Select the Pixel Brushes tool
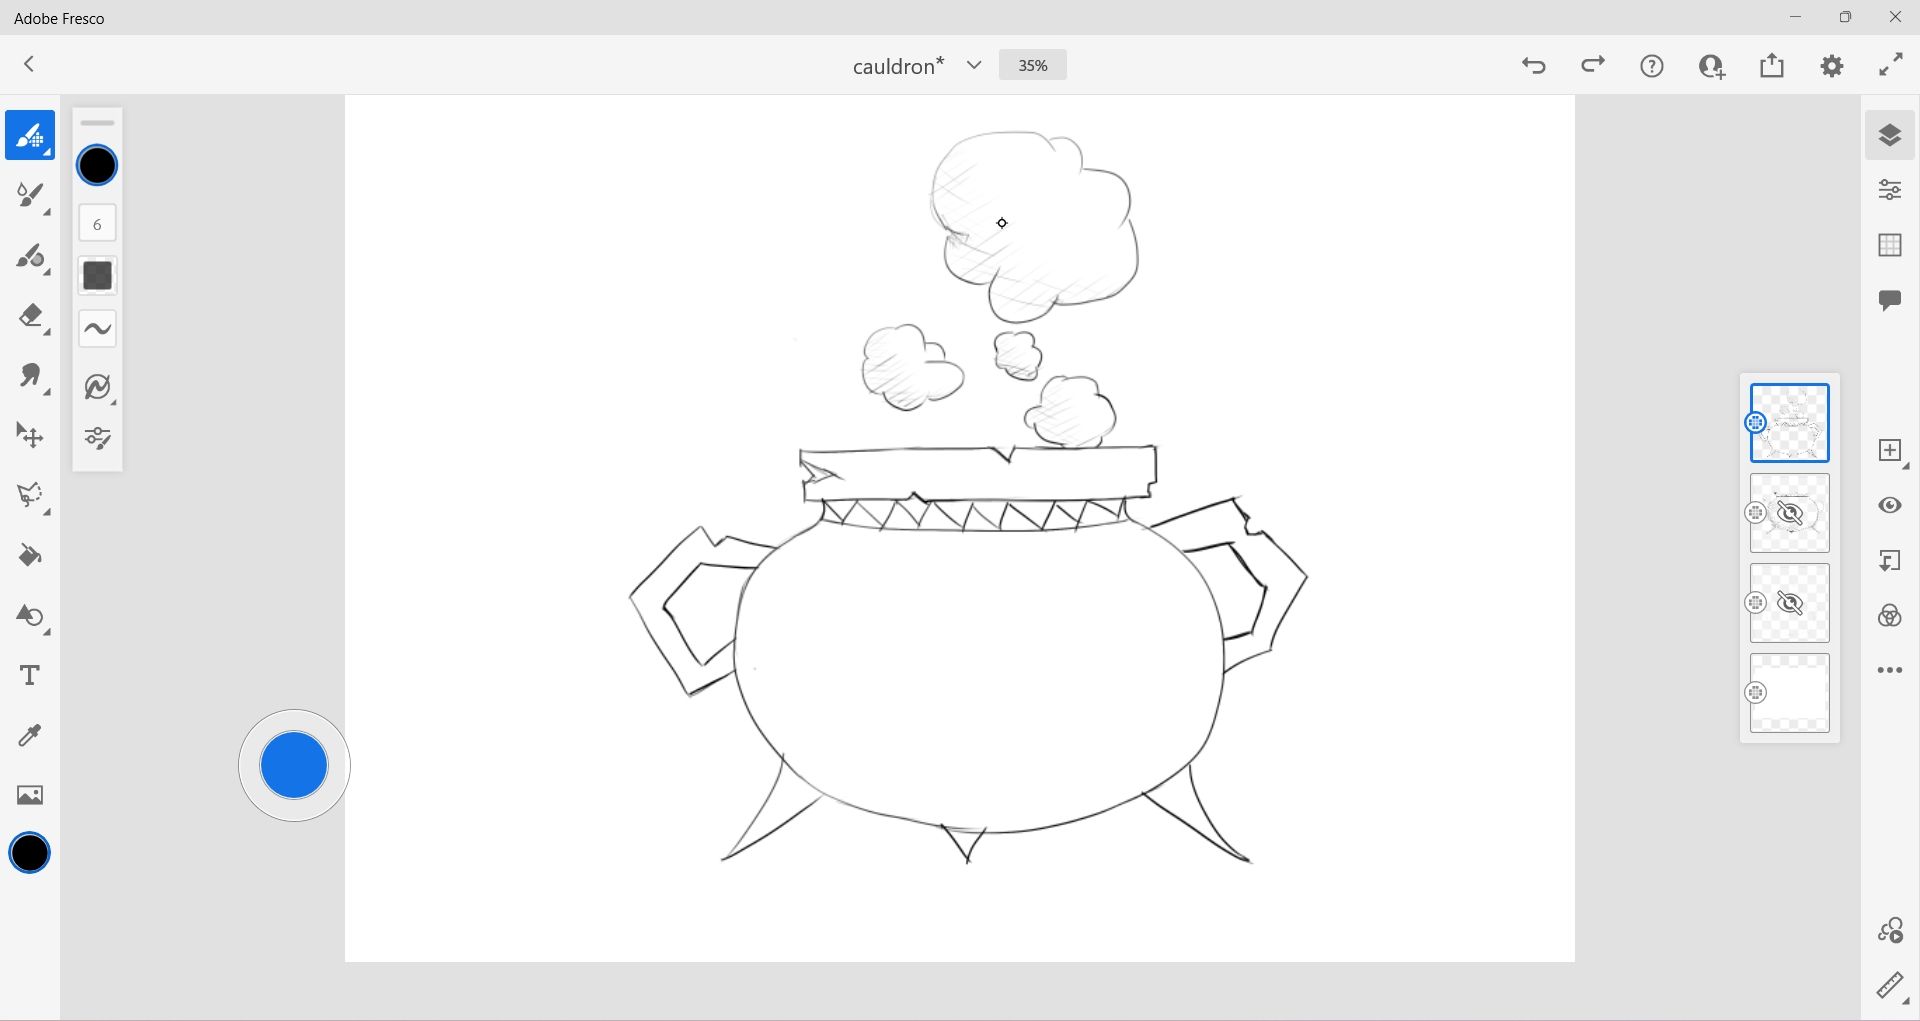The width and height of the screenshot is (1920, 1021). [x=30, y=135]
